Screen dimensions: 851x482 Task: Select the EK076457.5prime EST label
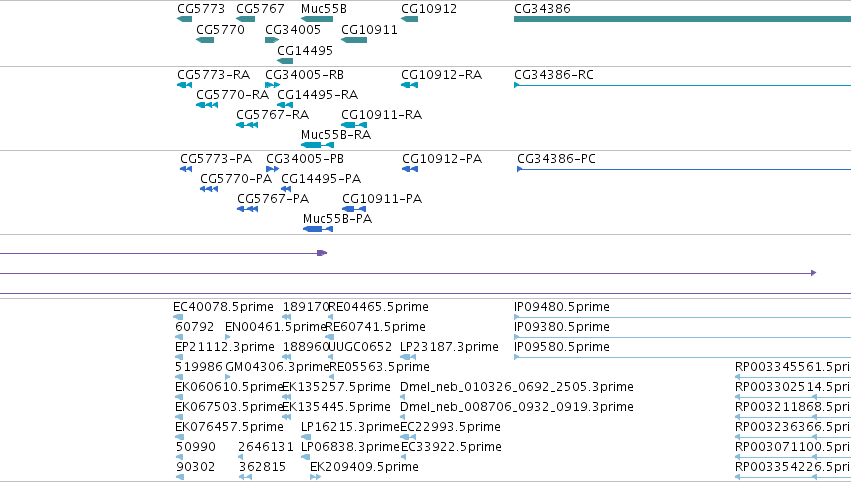point(229,427)
